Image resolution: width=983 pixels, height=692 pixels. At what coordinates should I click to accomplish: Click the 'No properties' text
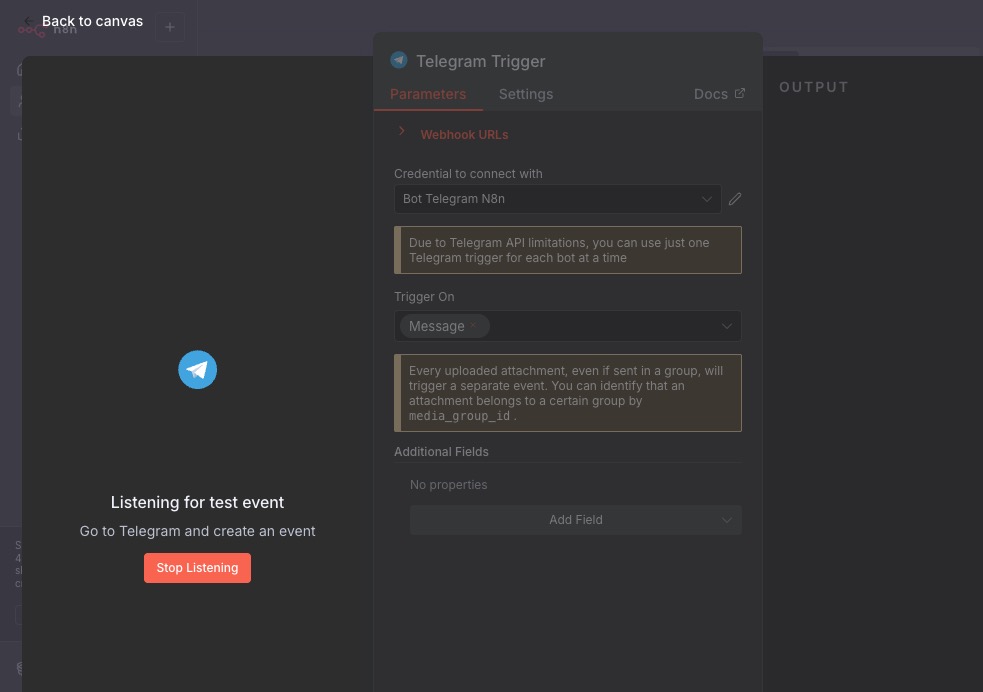(x=448, y=485)
